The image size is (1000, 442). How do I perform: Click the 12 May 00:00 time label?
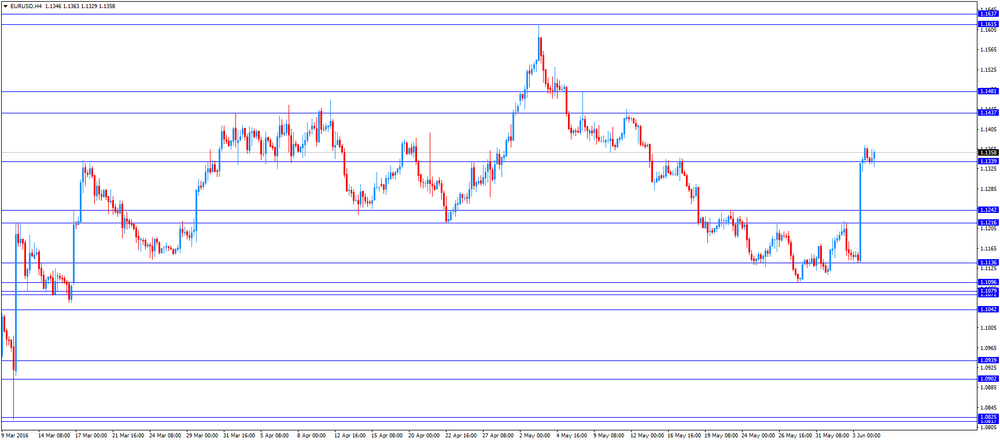click(647, 437)
